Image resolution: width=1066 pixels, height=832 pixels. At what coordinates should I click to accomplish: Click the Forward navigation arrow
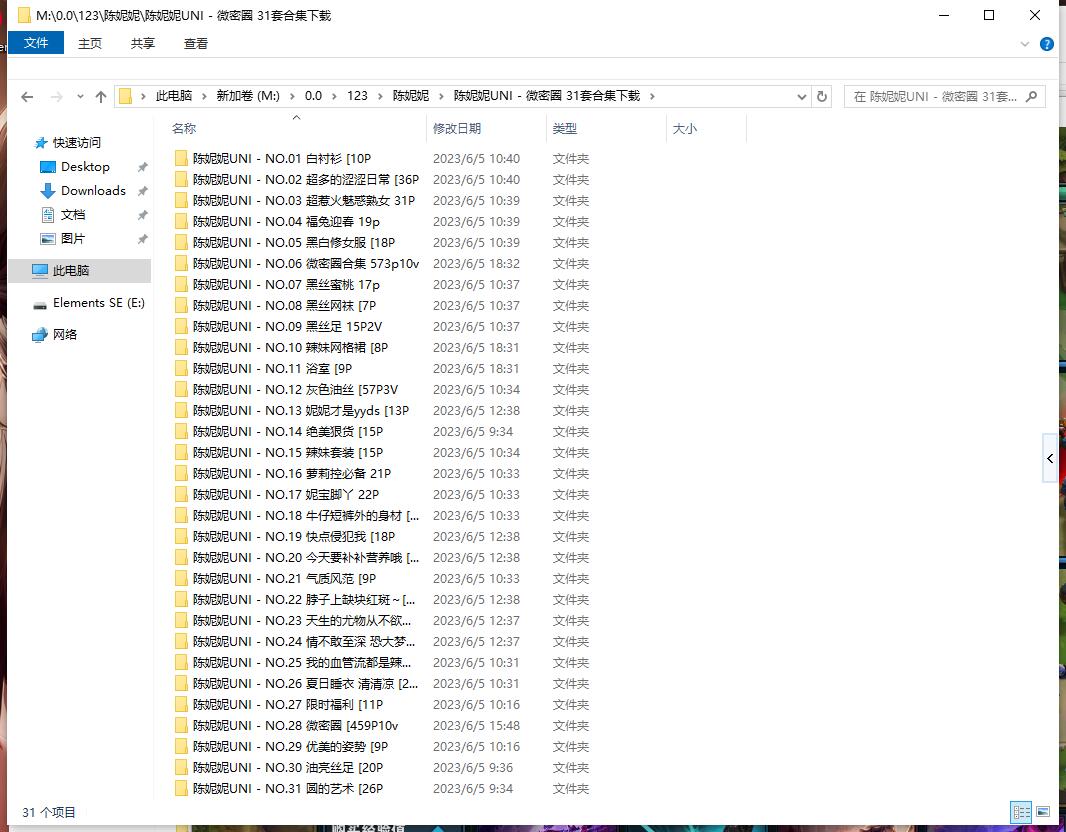56,97
